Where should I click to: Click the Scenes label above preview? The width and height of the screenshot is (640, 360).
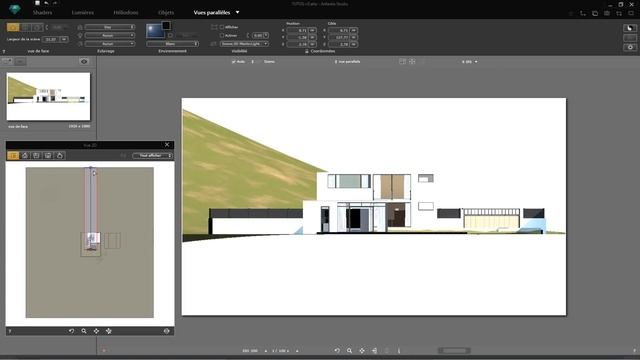click(x=269, y=62)
